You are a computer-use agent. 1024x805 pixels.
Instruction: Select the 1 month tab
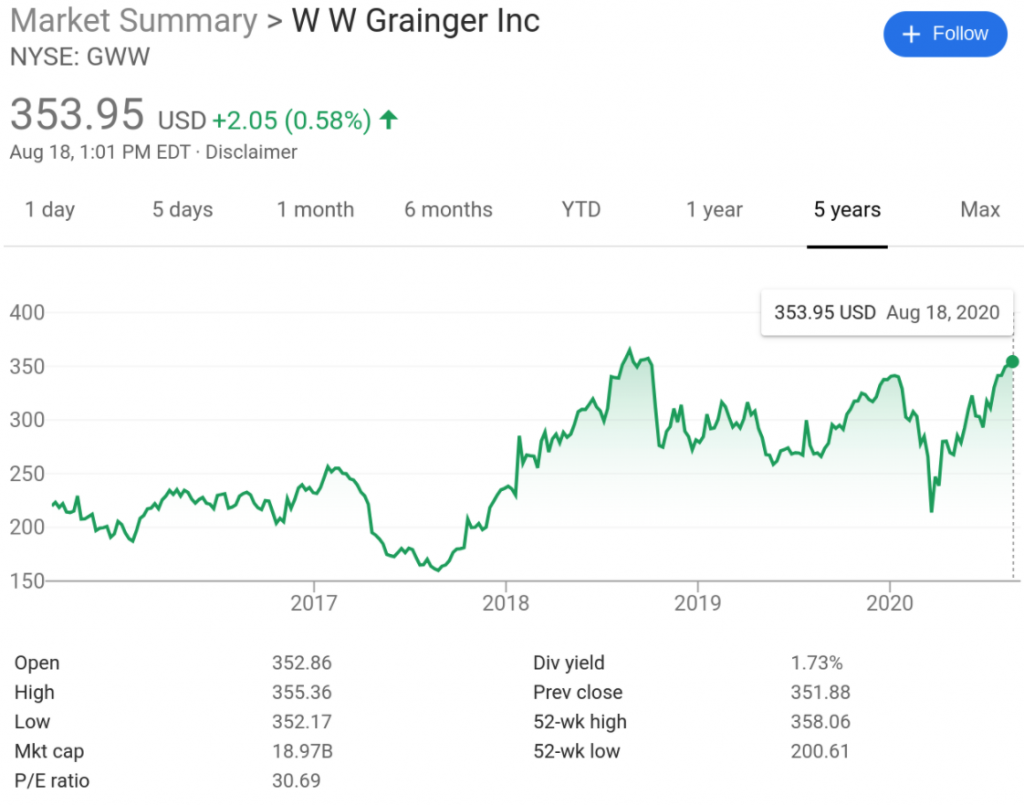coord(315,209)
